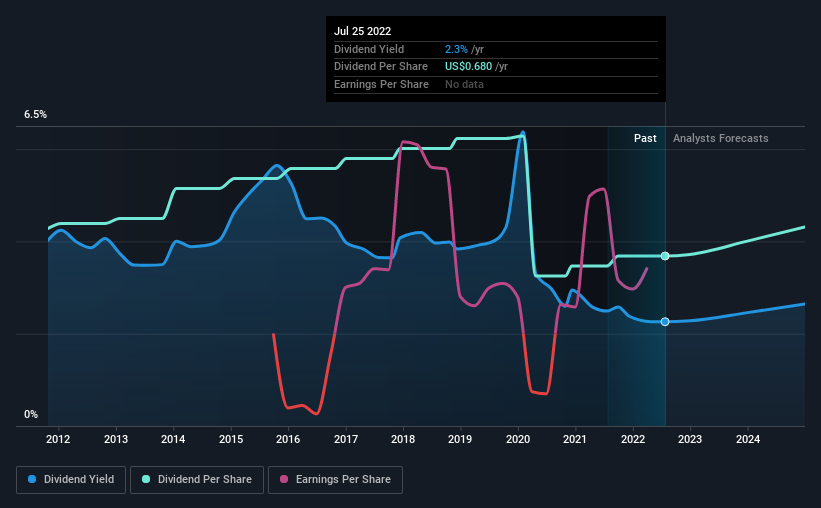Screen dimensions: 821x508
Task: Click the '0%' y-axis label
Action: pos(31,414)
